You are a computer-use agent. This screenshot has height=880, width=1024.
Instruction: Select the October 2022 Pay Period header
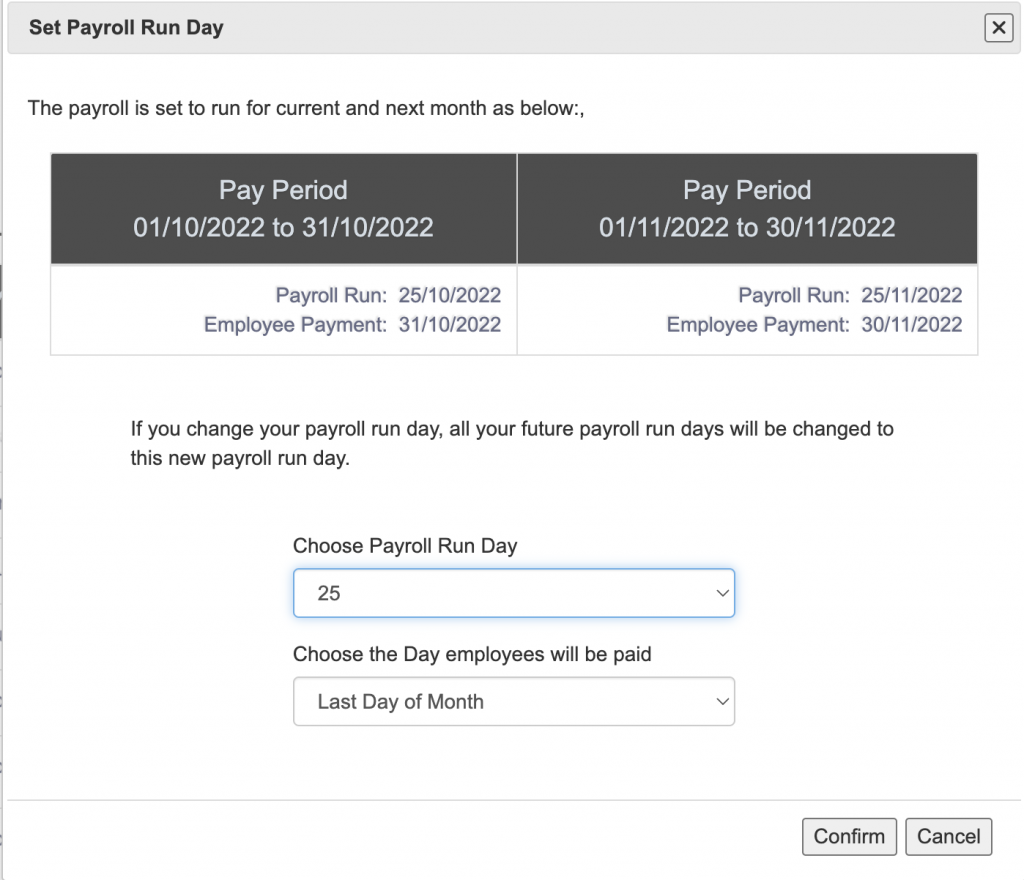coord(283,209)
